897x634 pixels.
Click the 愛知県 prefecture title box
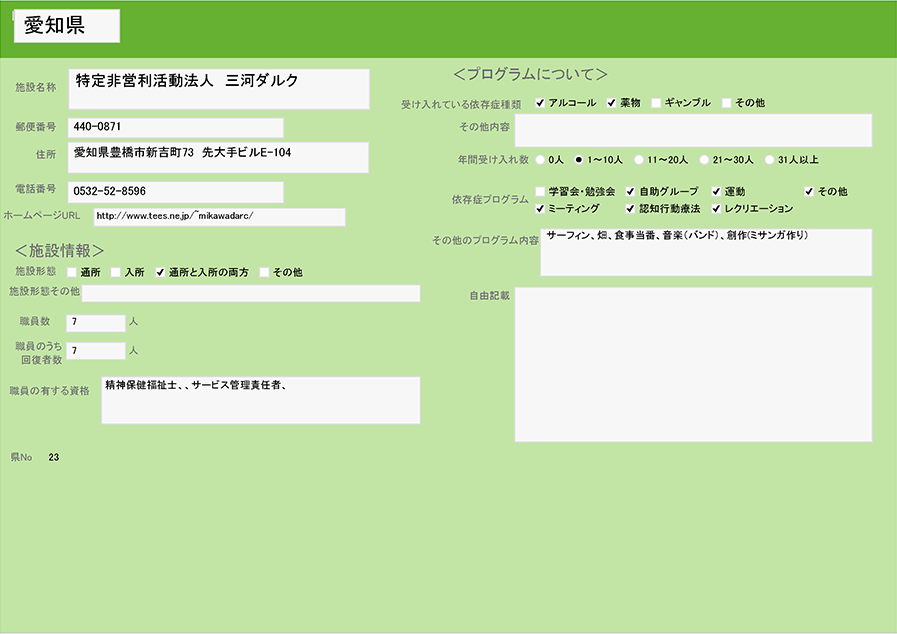[x=67, y=27]
